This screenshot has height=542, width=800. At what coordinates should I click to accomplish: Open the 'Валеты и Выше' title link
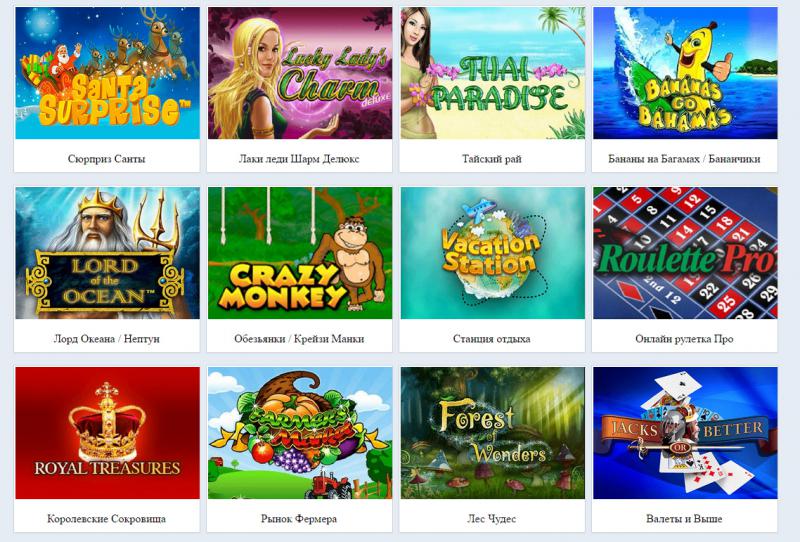tap(684, 519)
